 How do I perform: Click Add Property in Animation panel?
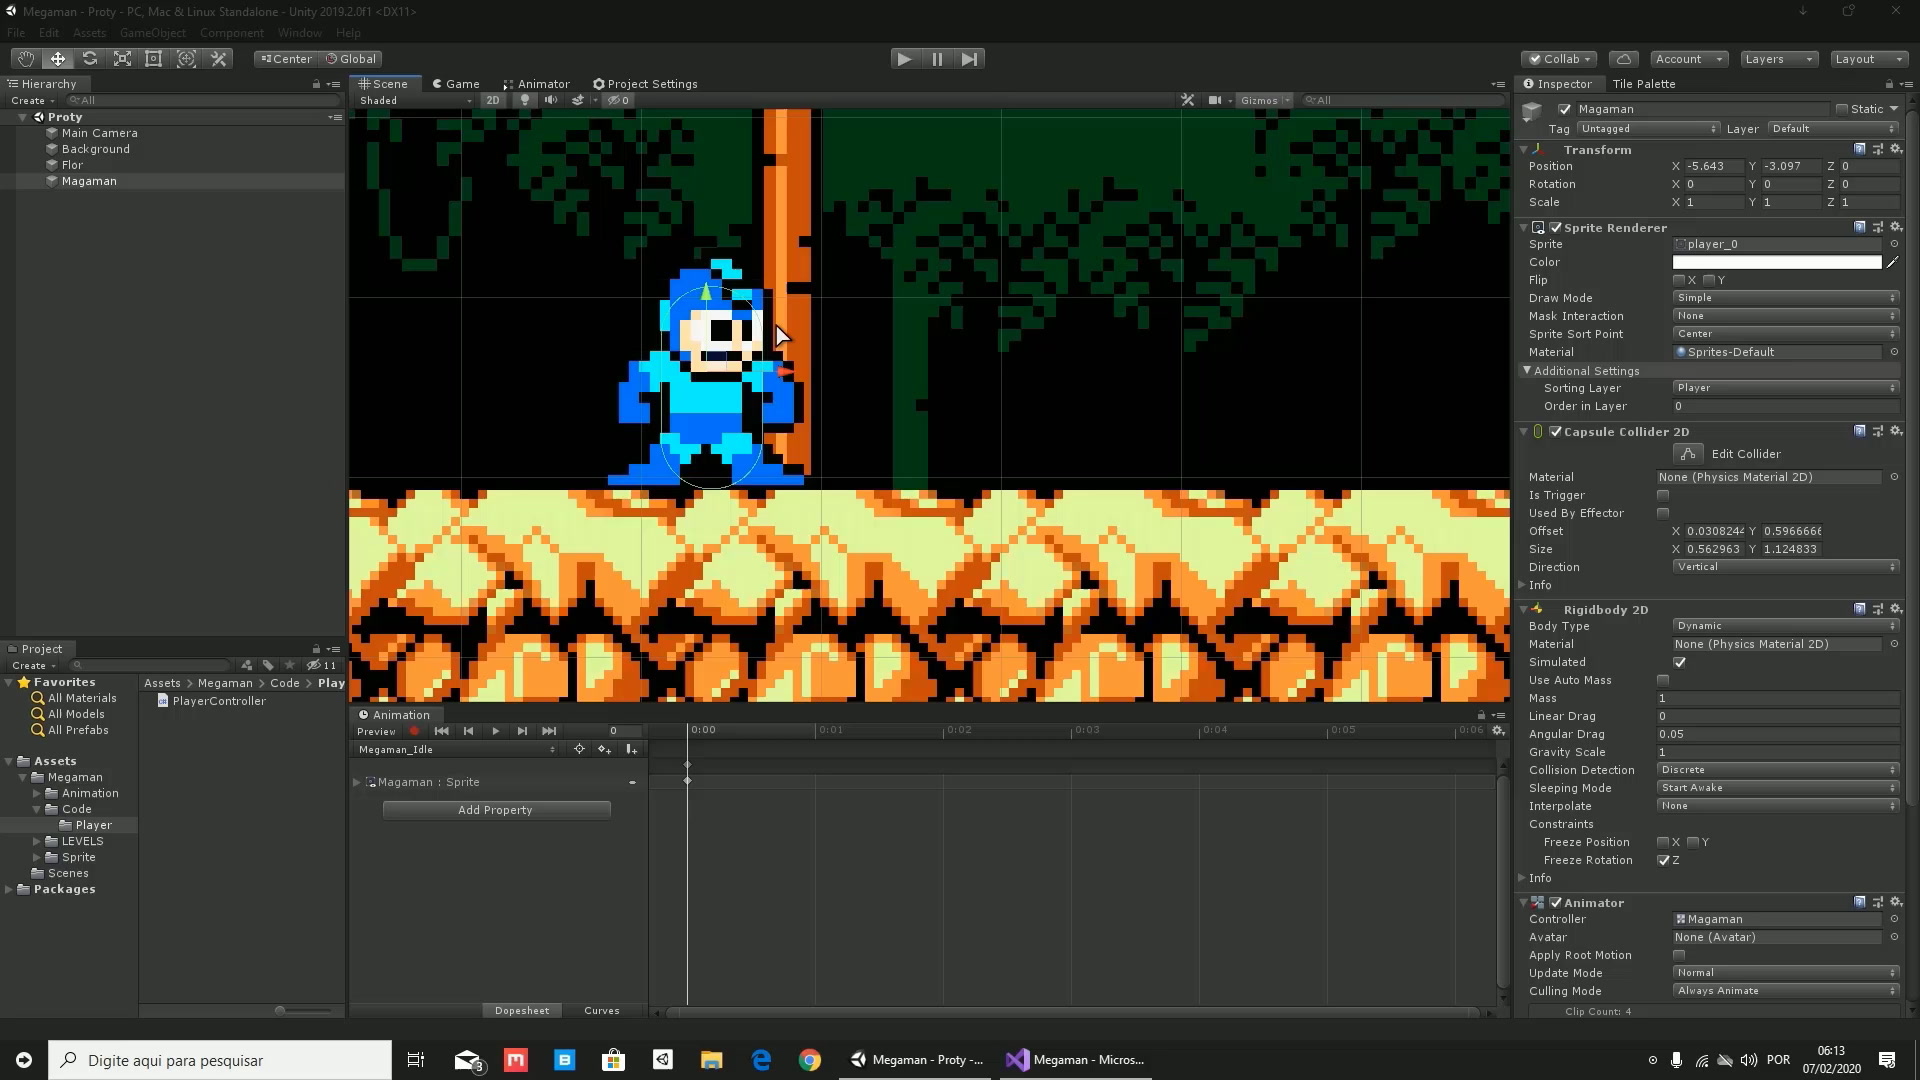point(496,810)
